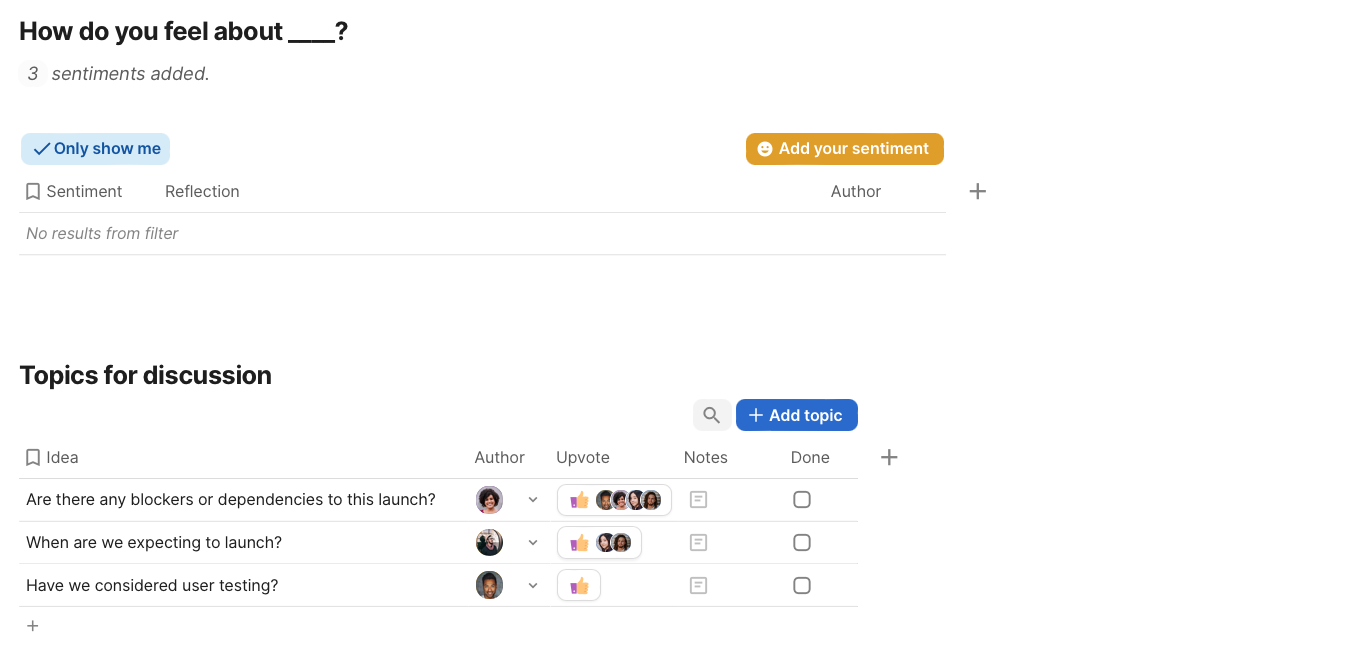Open notes for the launch date topic
The width and height of the screenshot is (1367, 647).
point(698,542)
